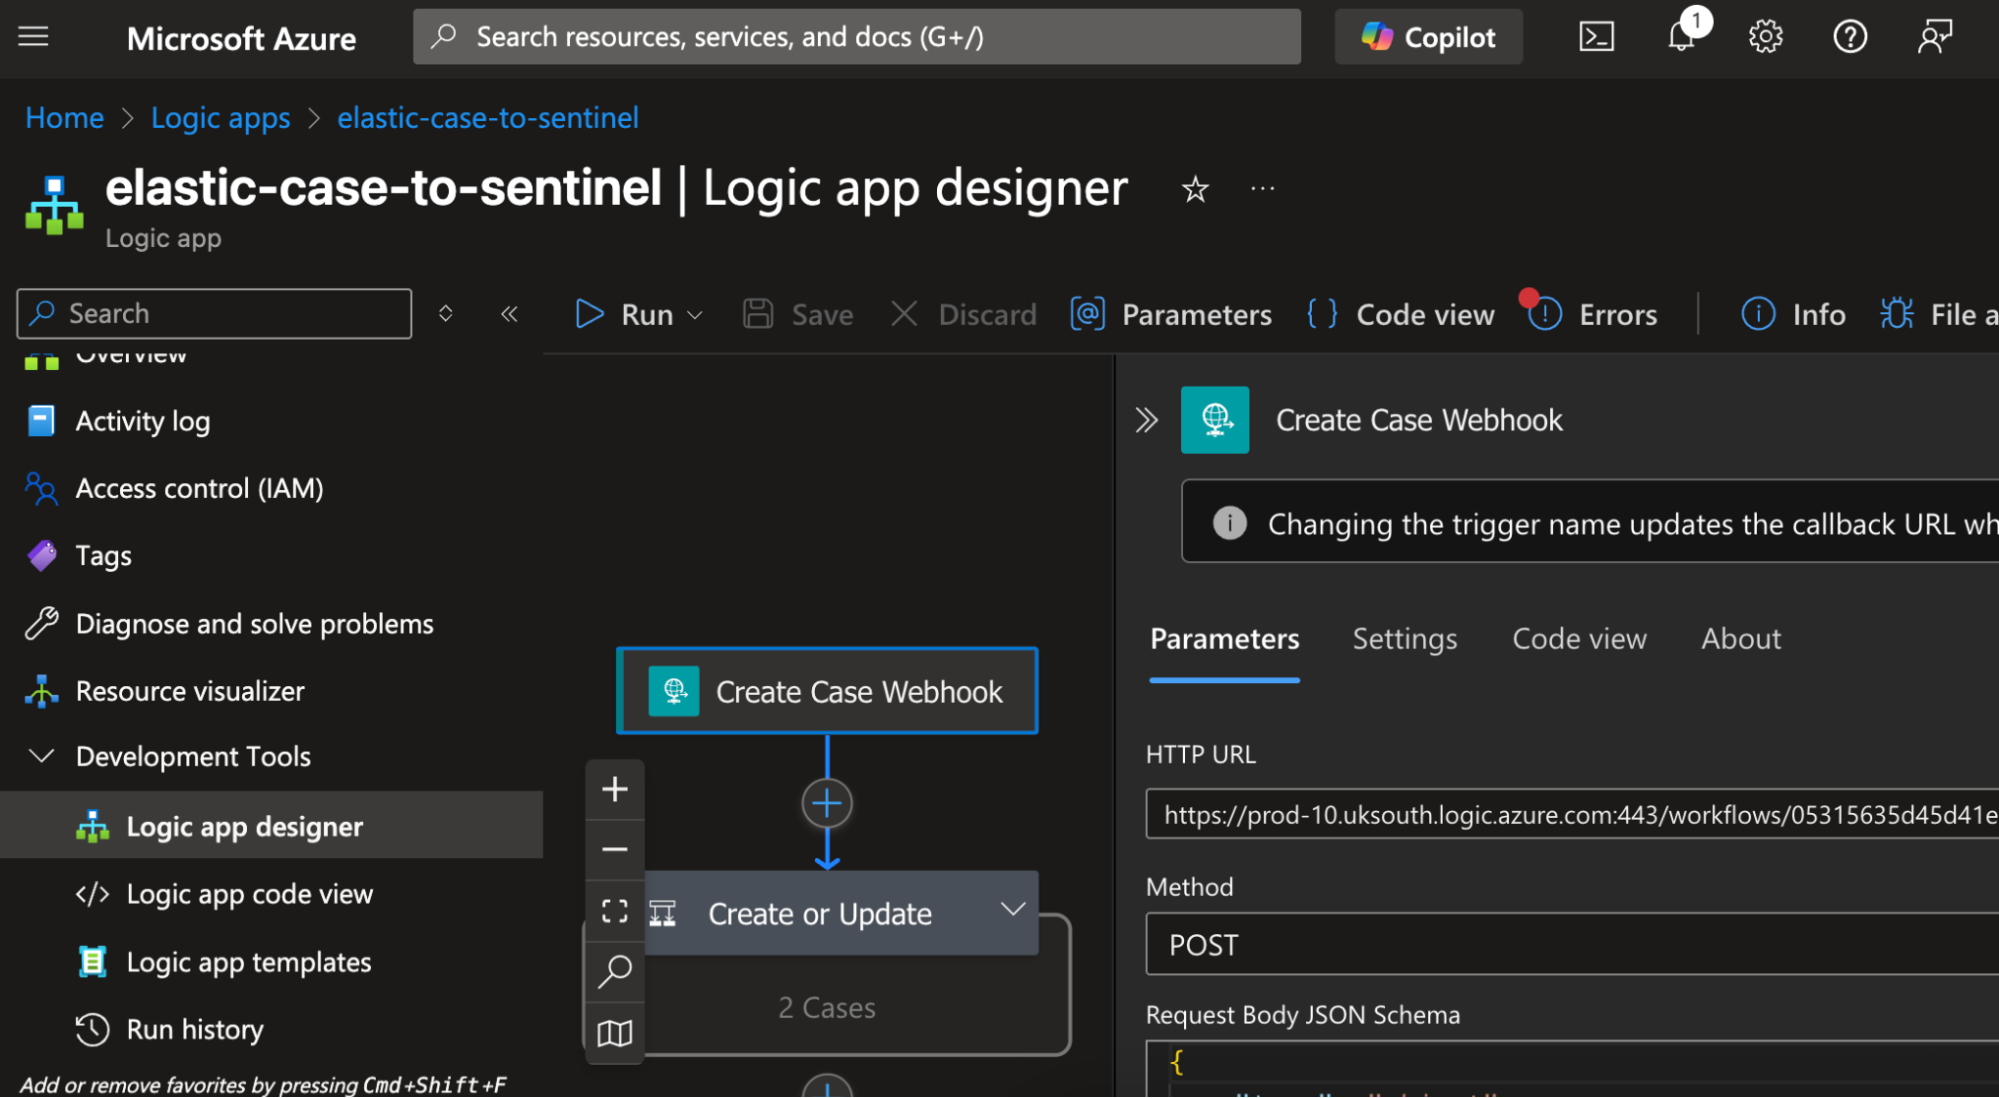Open the Help question mark icon
1999x1098 pixels.
1850,37
